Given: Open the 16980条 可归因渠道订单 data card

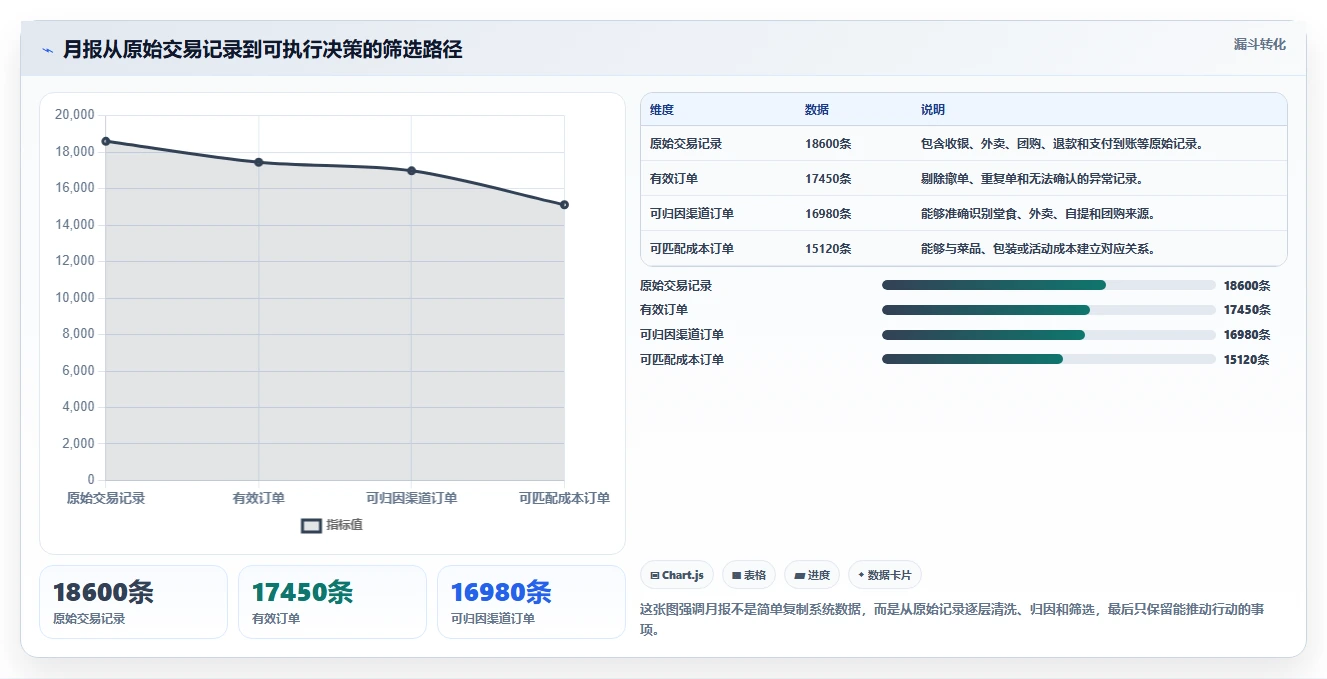Looking at the screenshot, I should [531, 602].
